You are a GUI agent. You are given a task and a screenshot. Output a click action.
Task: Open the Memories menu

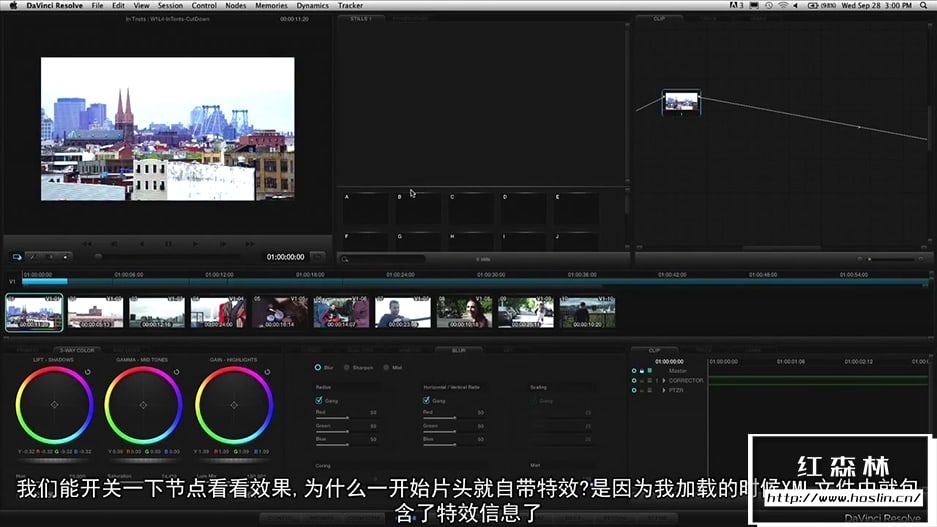pos(271,5)
